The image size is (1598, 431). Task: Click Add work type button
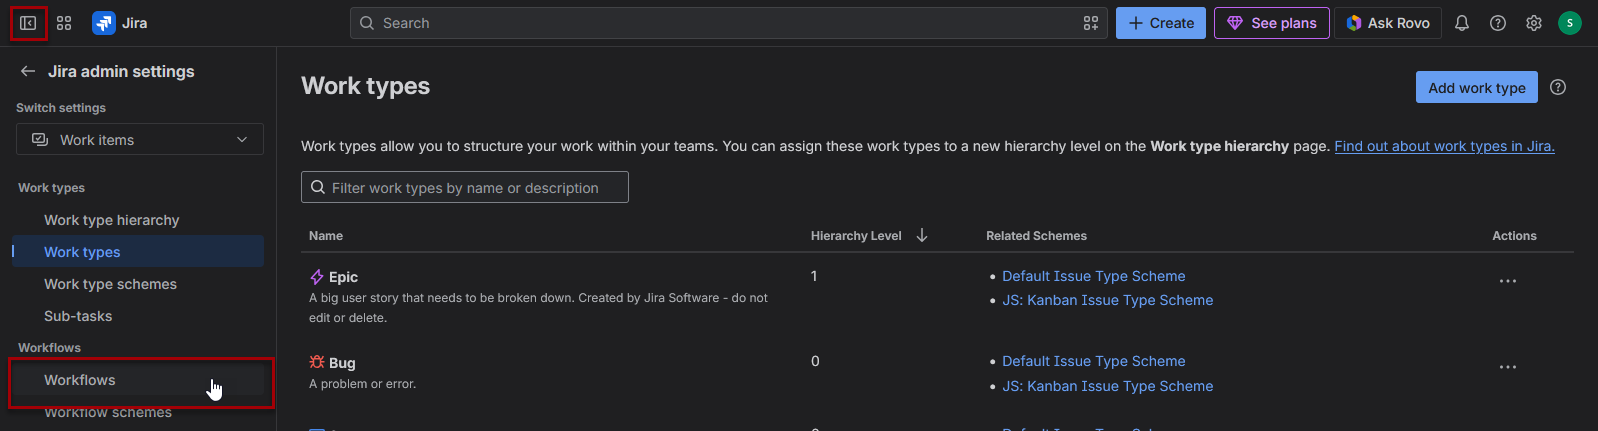pos(1477,87)
